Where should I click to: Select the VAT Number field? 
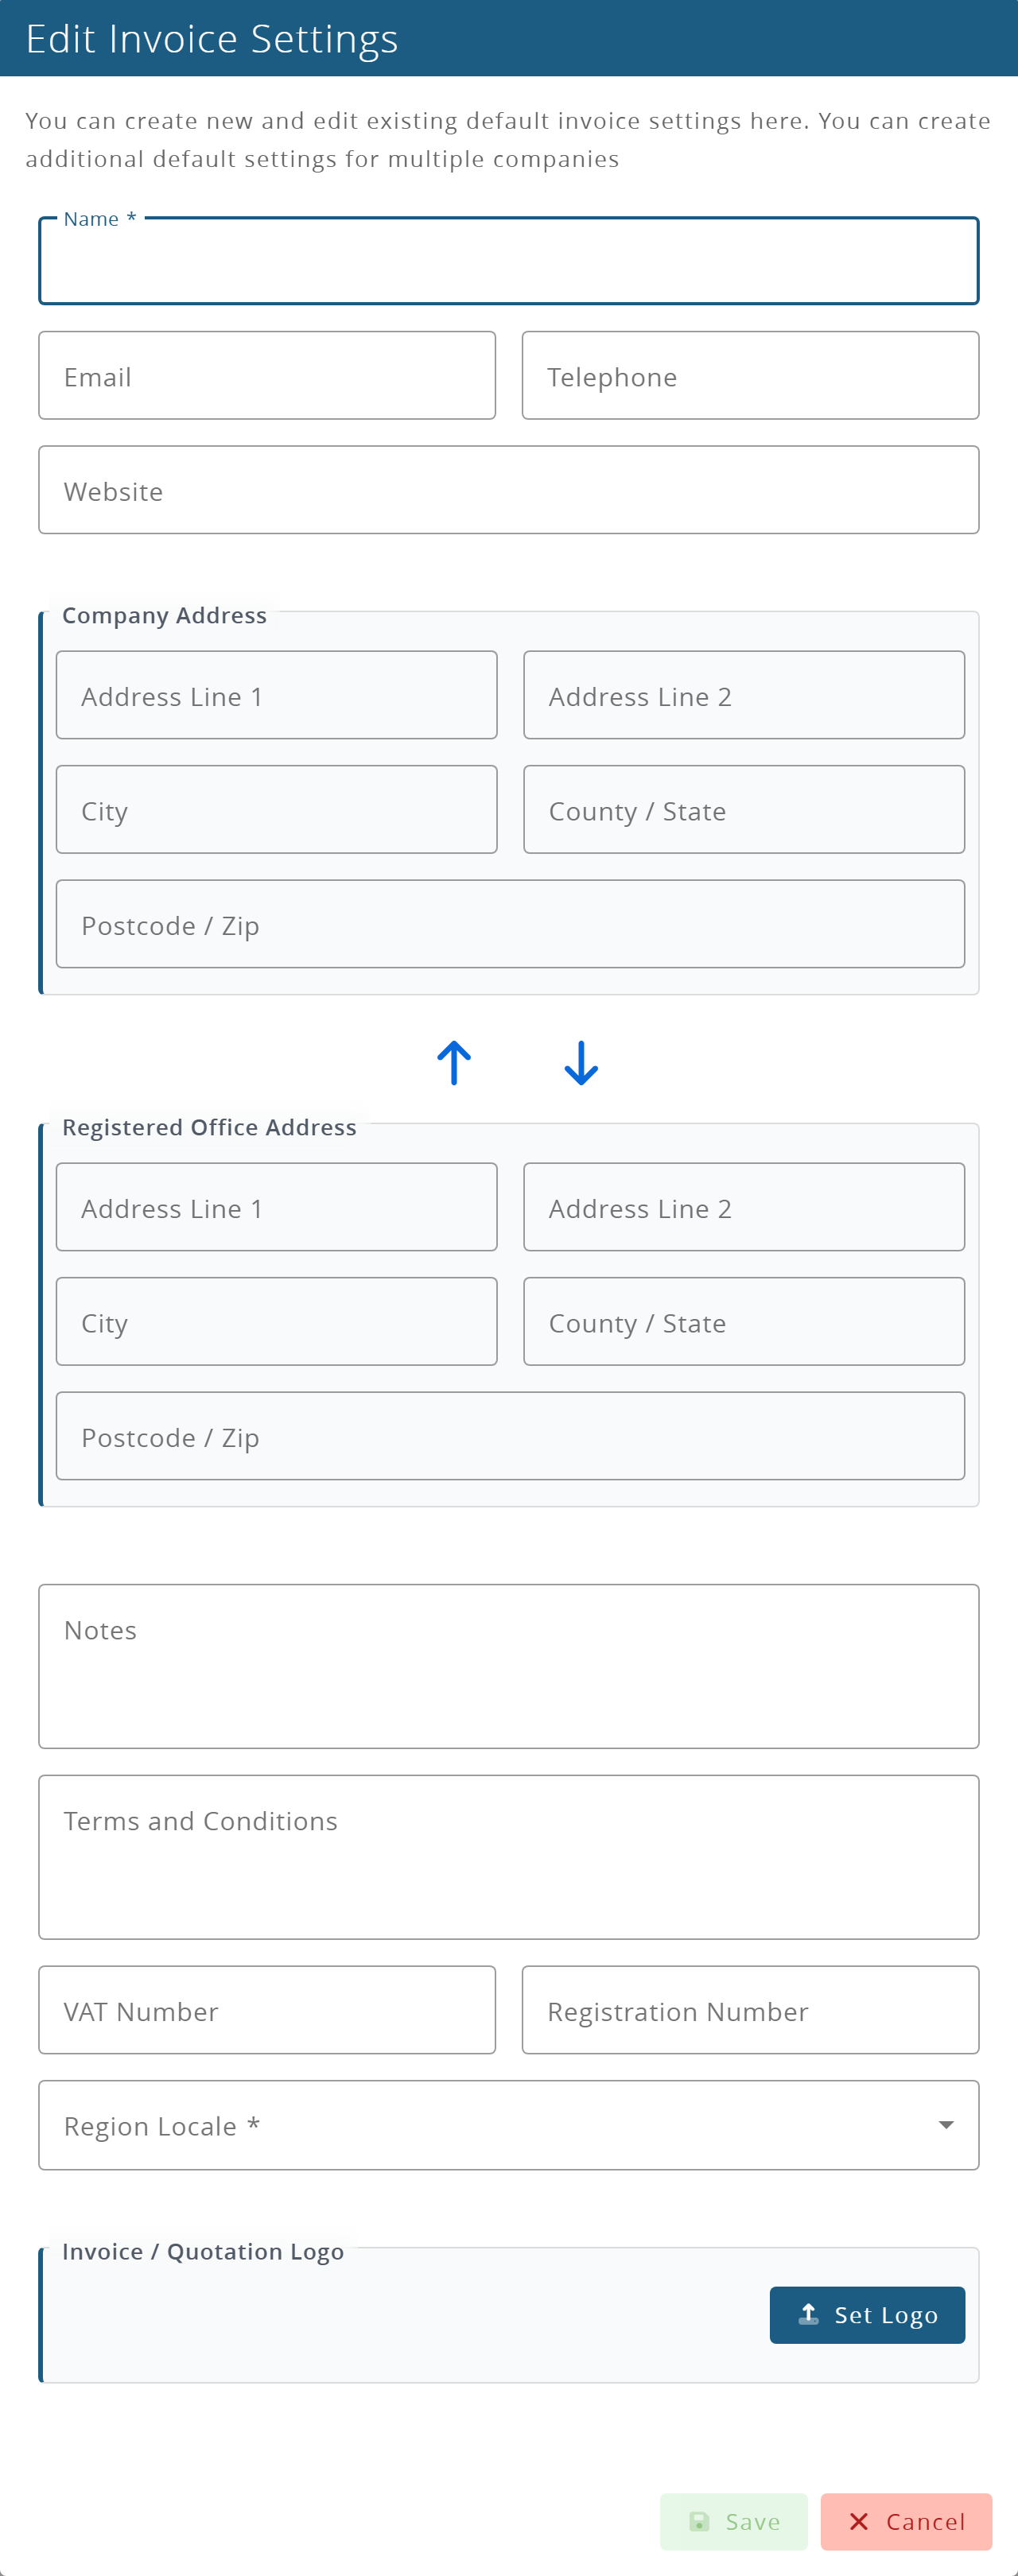click(267, 2010)
